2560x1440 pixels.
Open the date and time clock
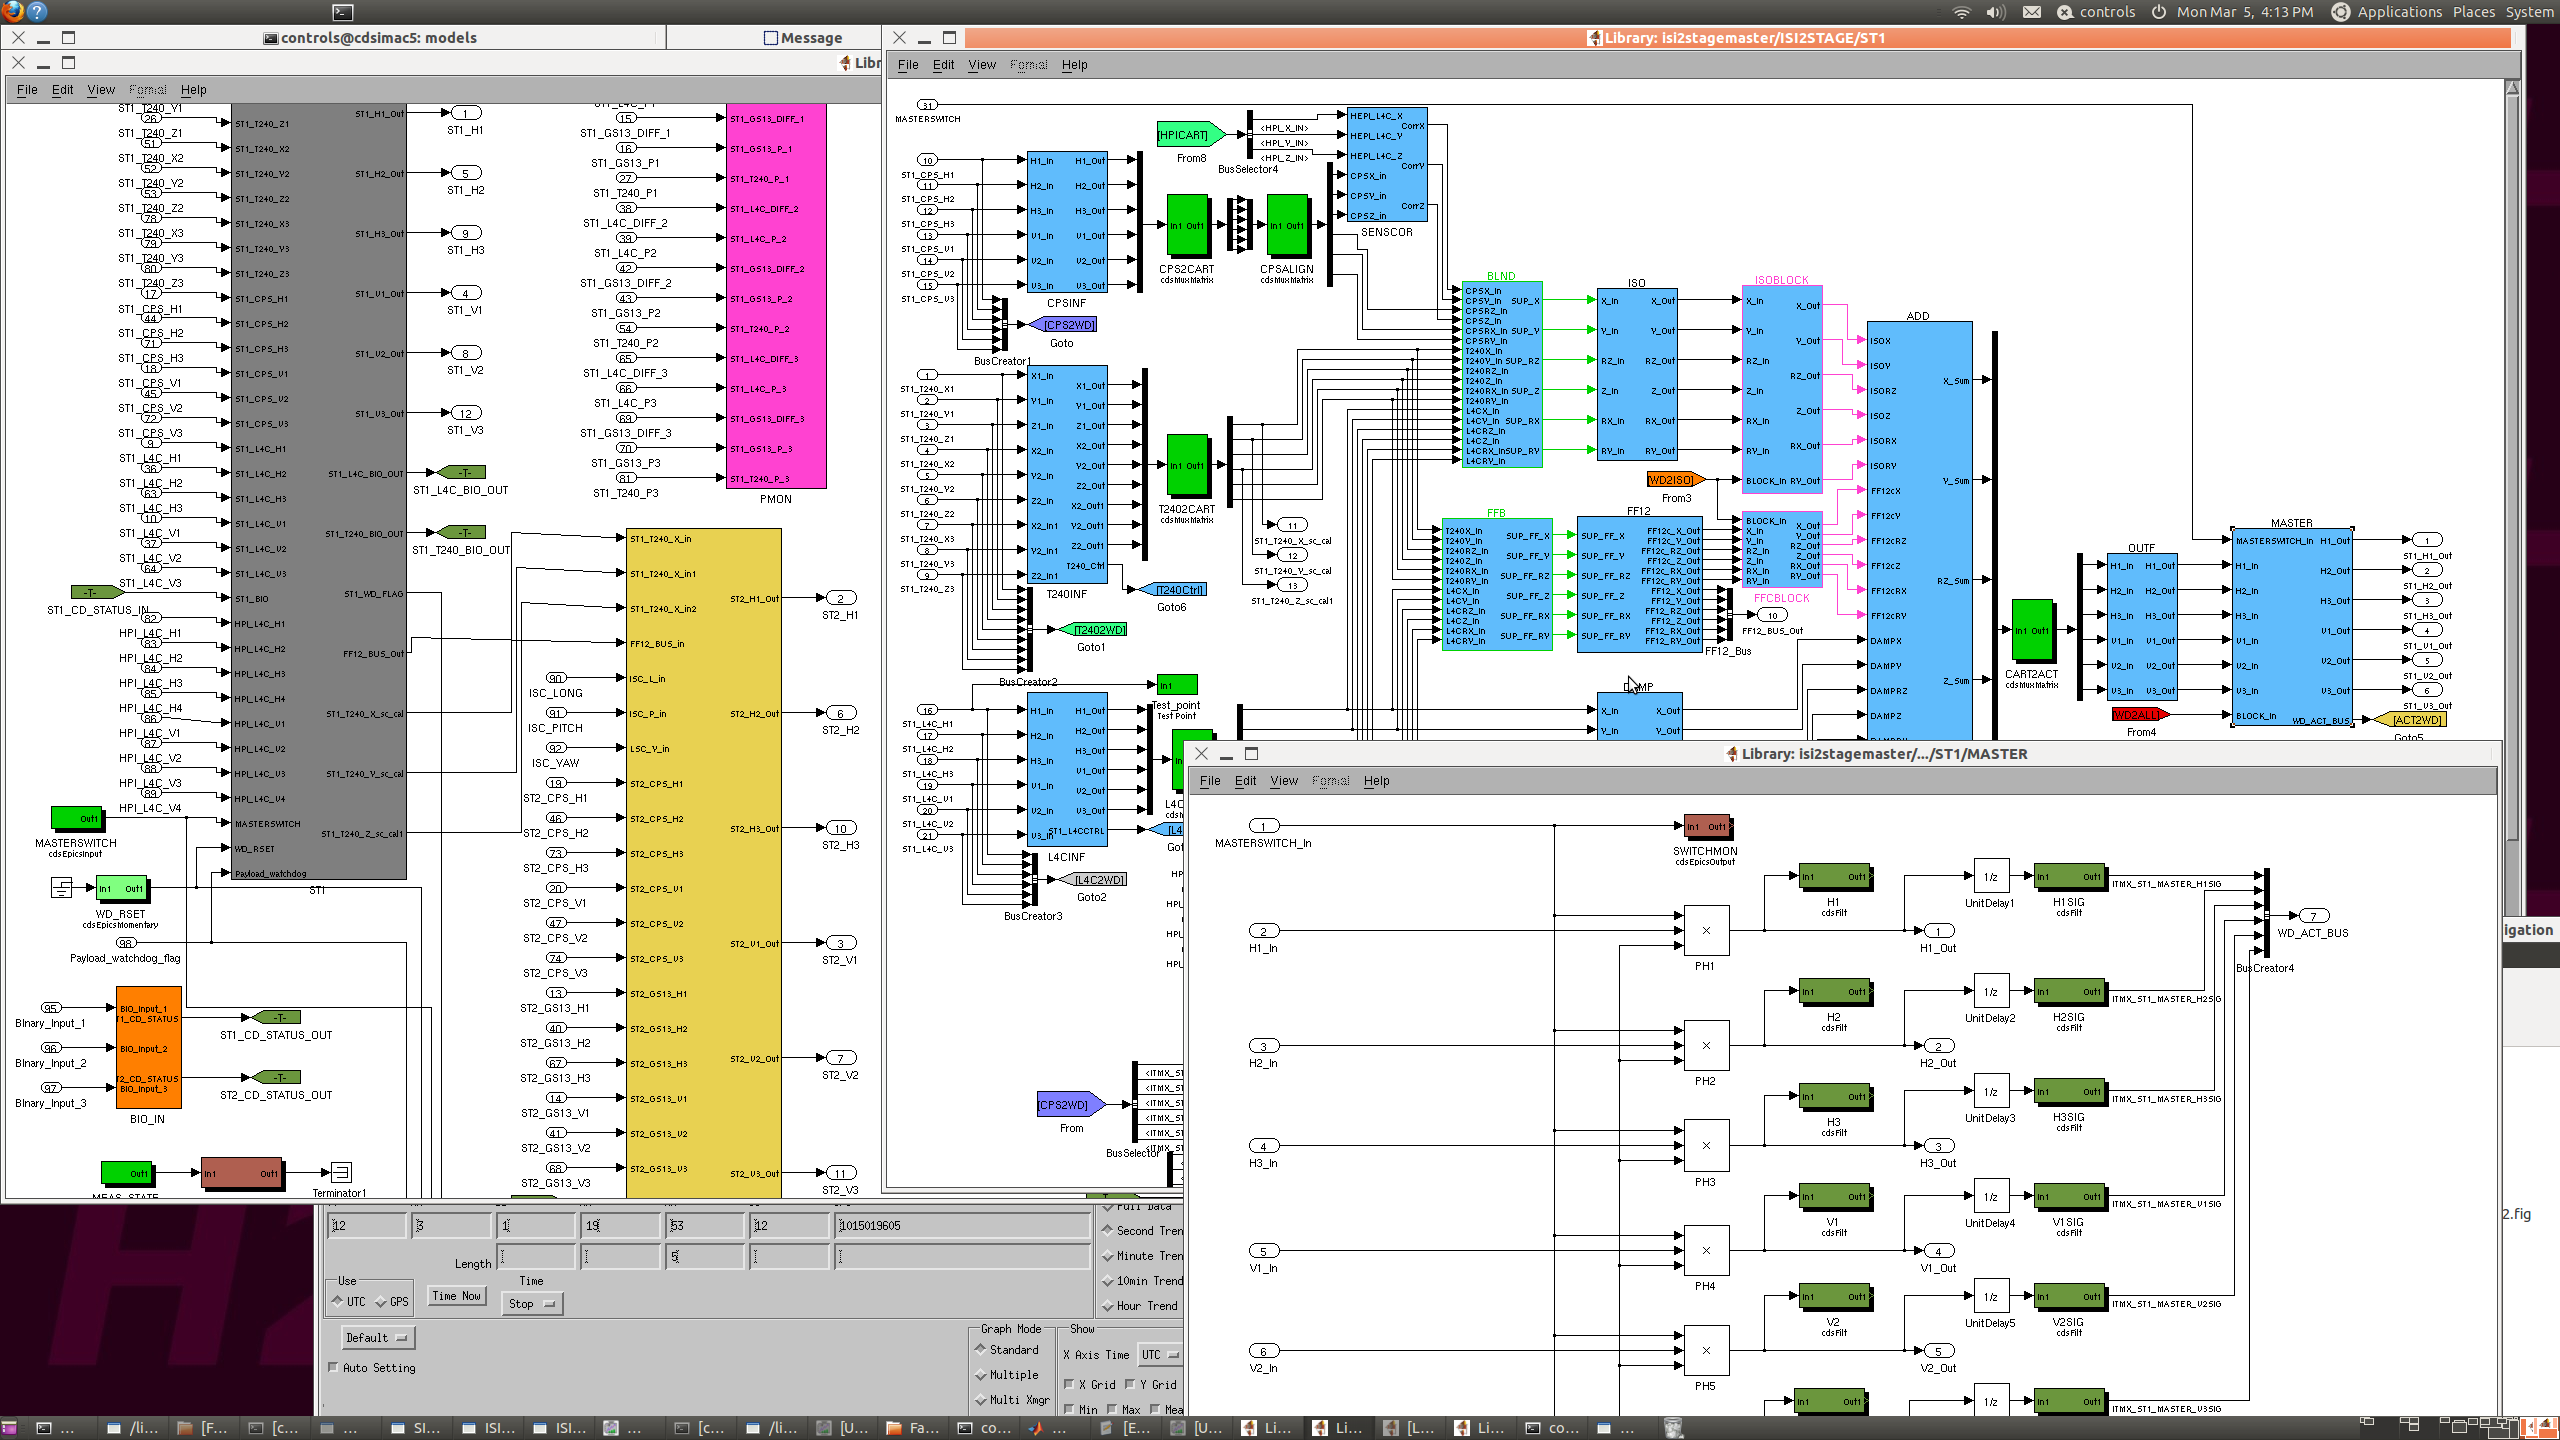[2245, 12]
